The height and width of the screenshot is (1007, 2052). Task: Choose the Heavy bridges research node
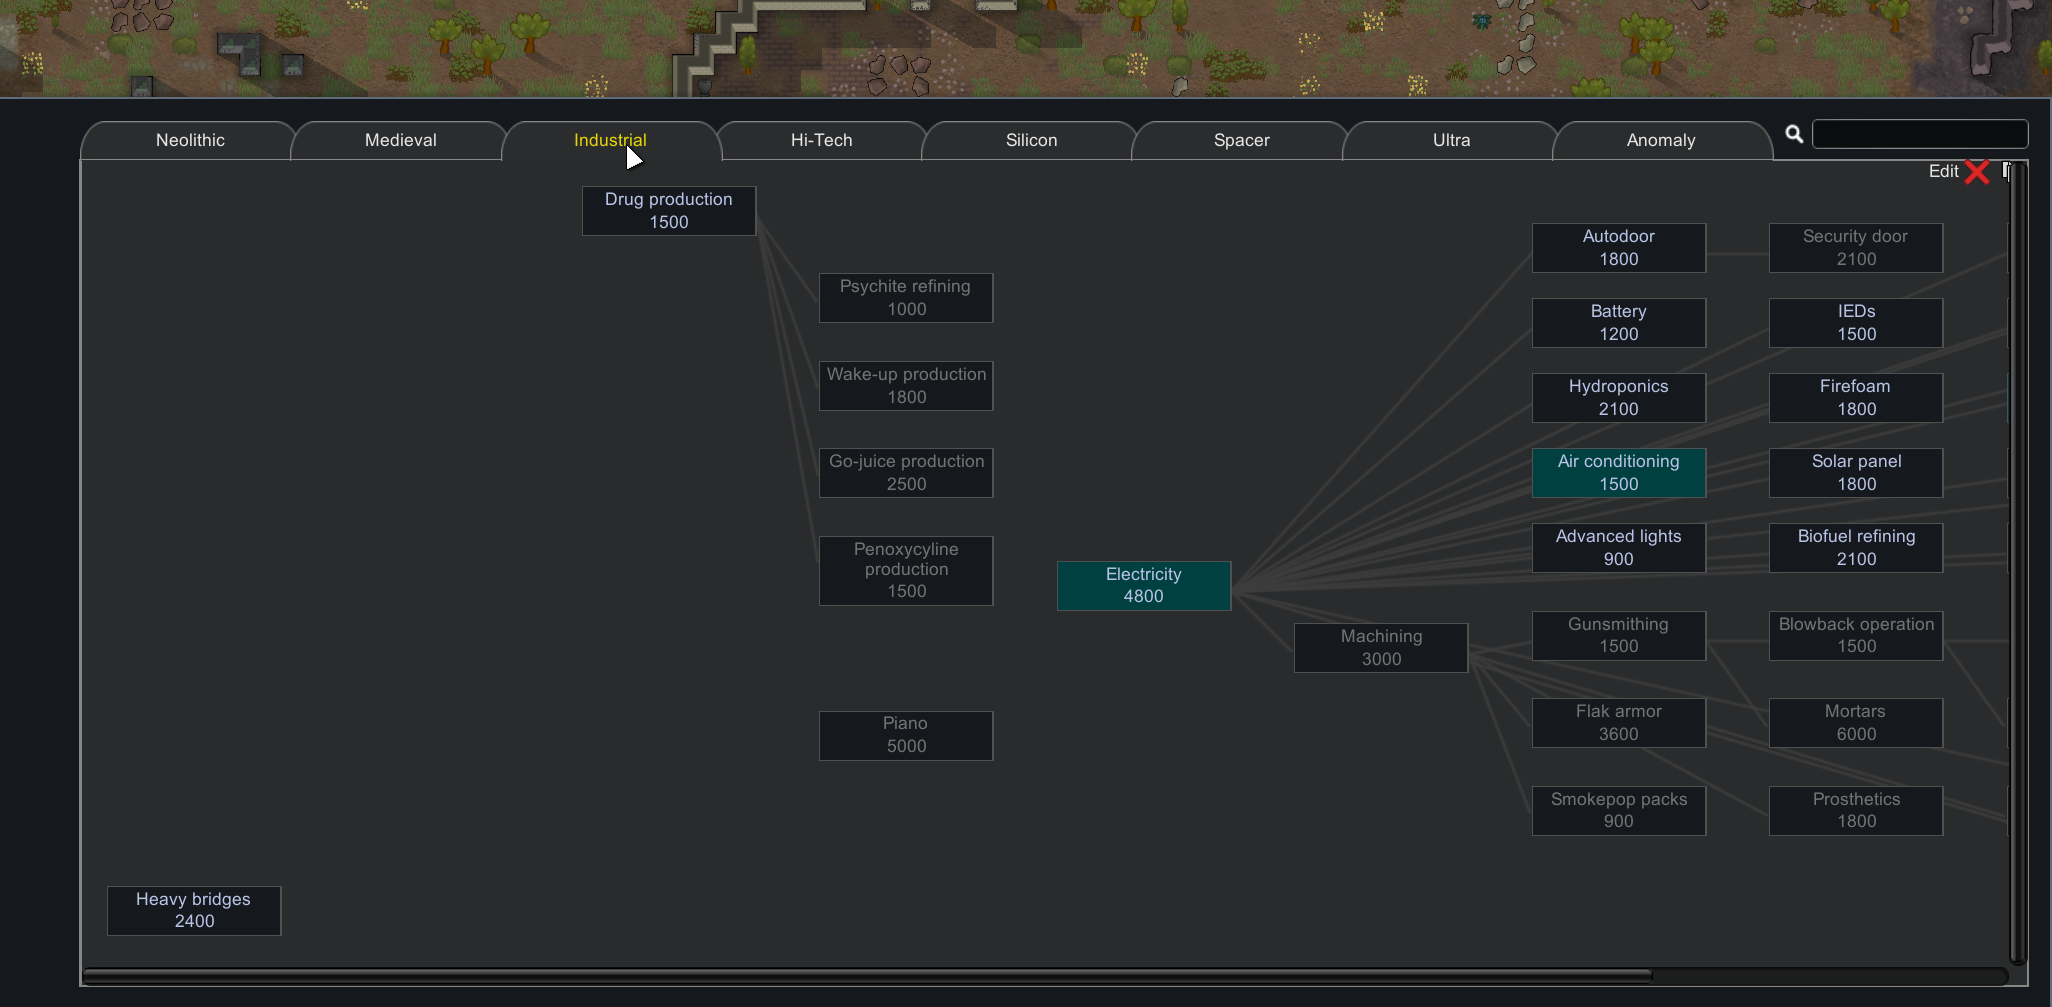[x=194, y=911]
